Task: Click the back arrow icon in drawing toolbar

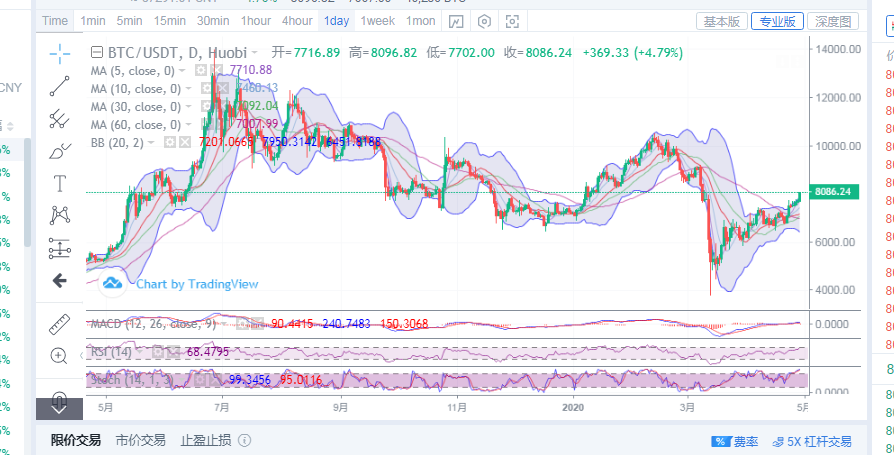Action: pyautogui.click(x=59, y=281)
